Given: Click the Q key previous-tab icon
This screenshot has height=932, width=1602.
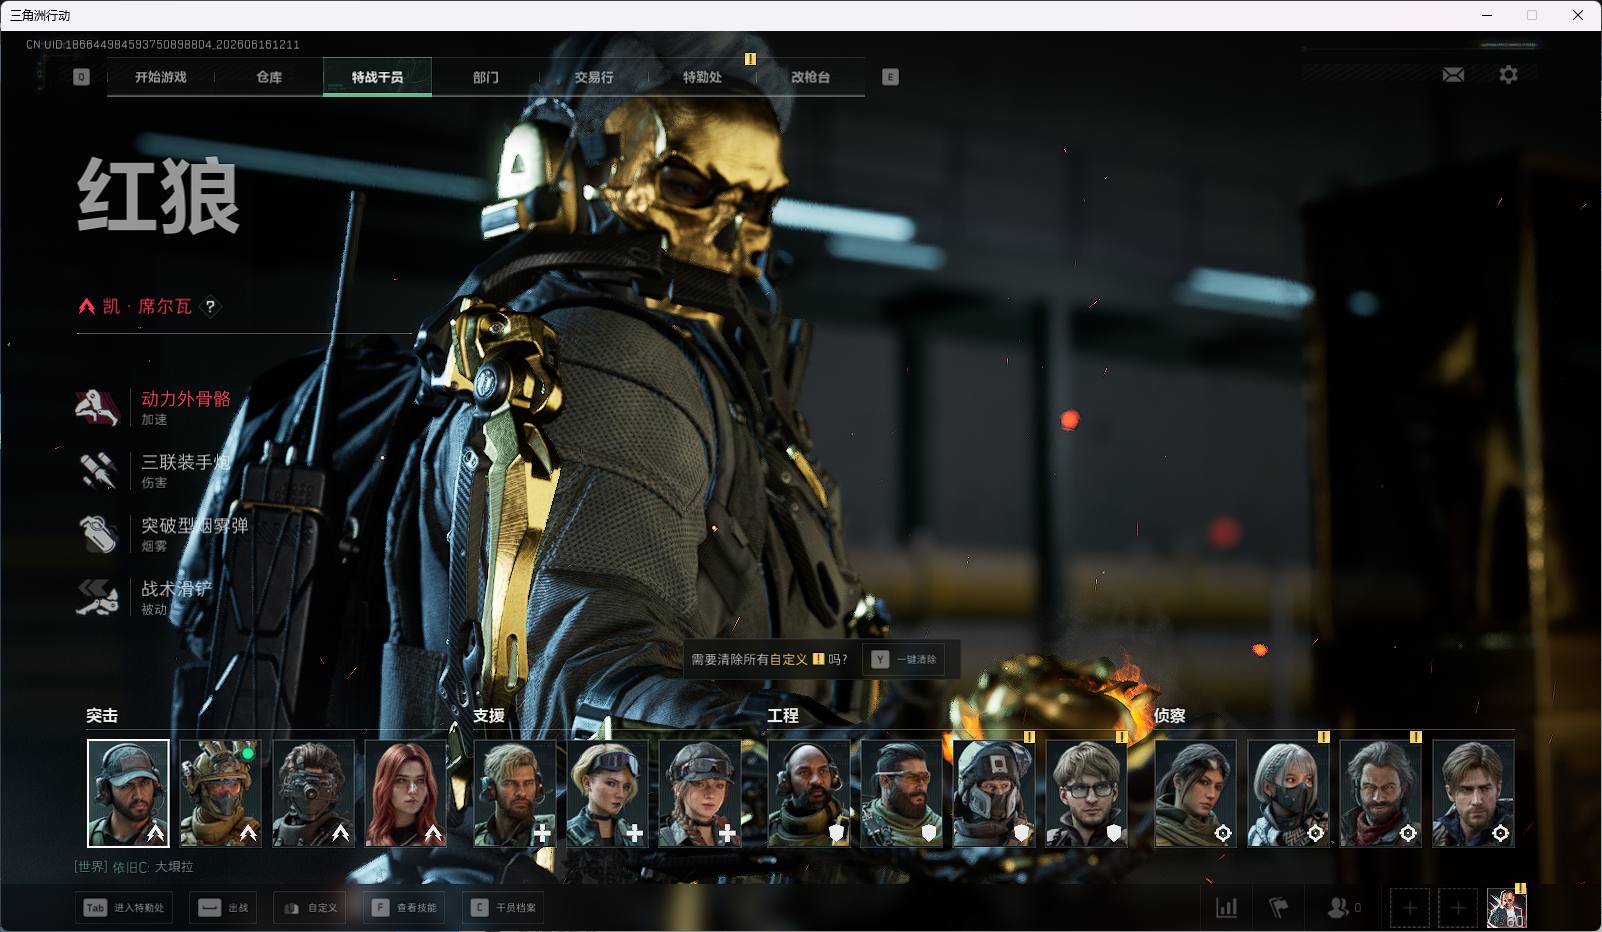Looking at the screenshot, I should 82,77.
